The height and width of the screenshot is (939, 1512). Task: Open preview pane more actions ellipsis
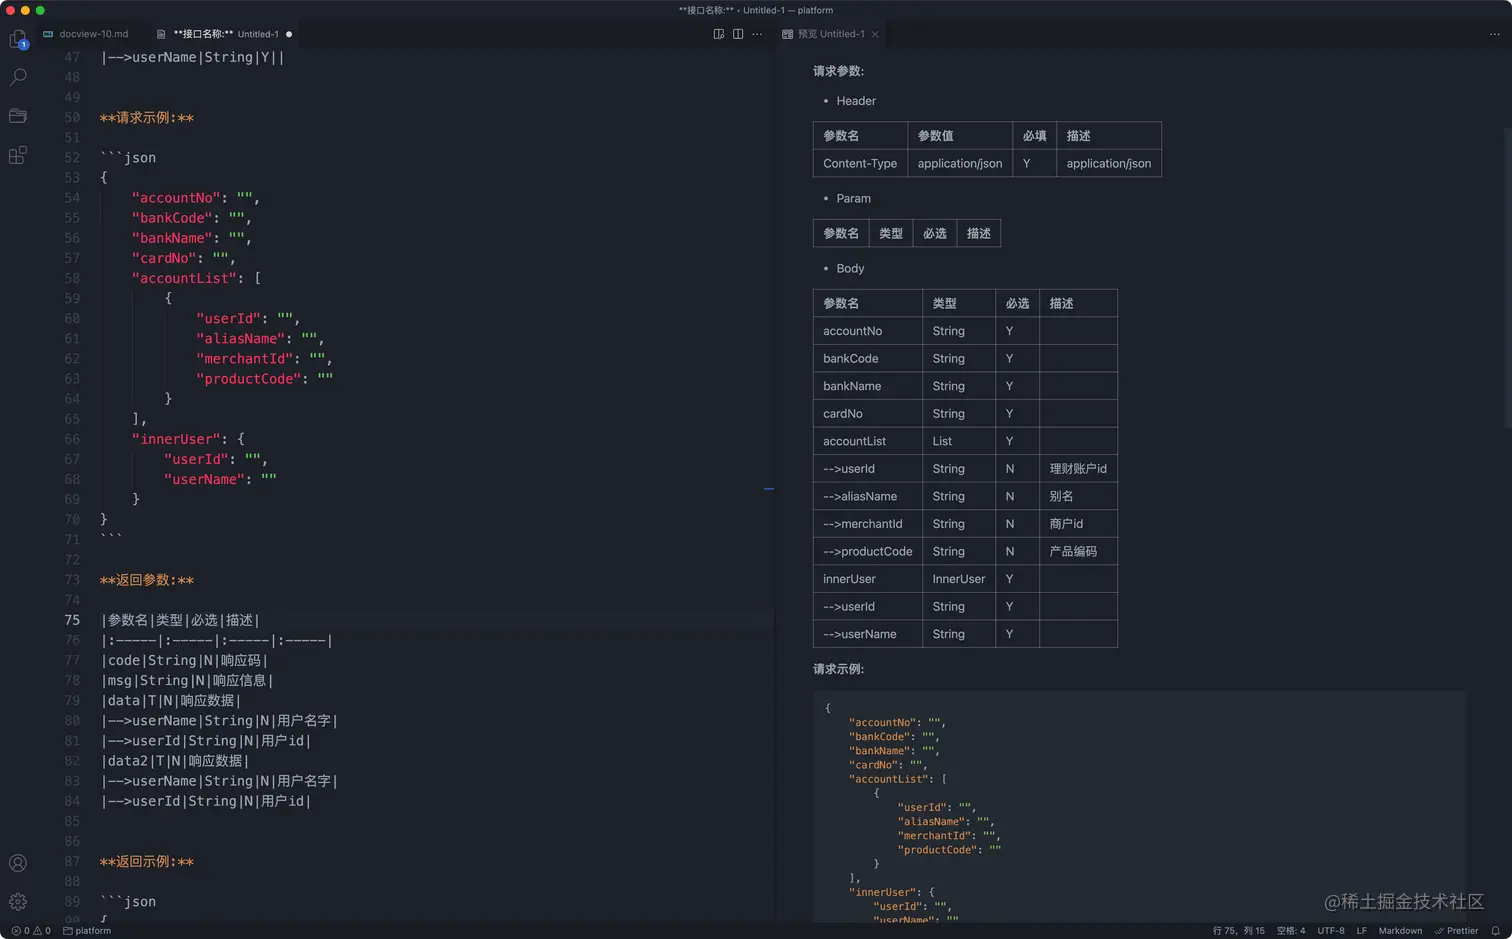coord(1494,34)
